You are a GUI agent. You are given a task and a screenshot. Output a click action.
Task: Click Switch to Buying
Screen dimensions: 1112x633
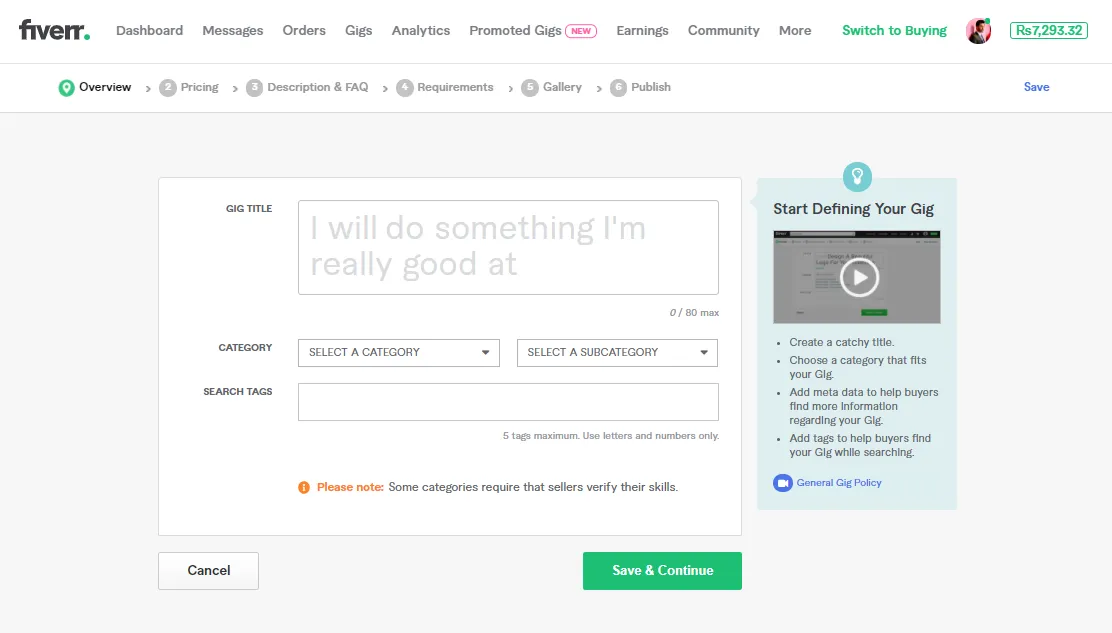pyautogui.click(x=894, y=30)
